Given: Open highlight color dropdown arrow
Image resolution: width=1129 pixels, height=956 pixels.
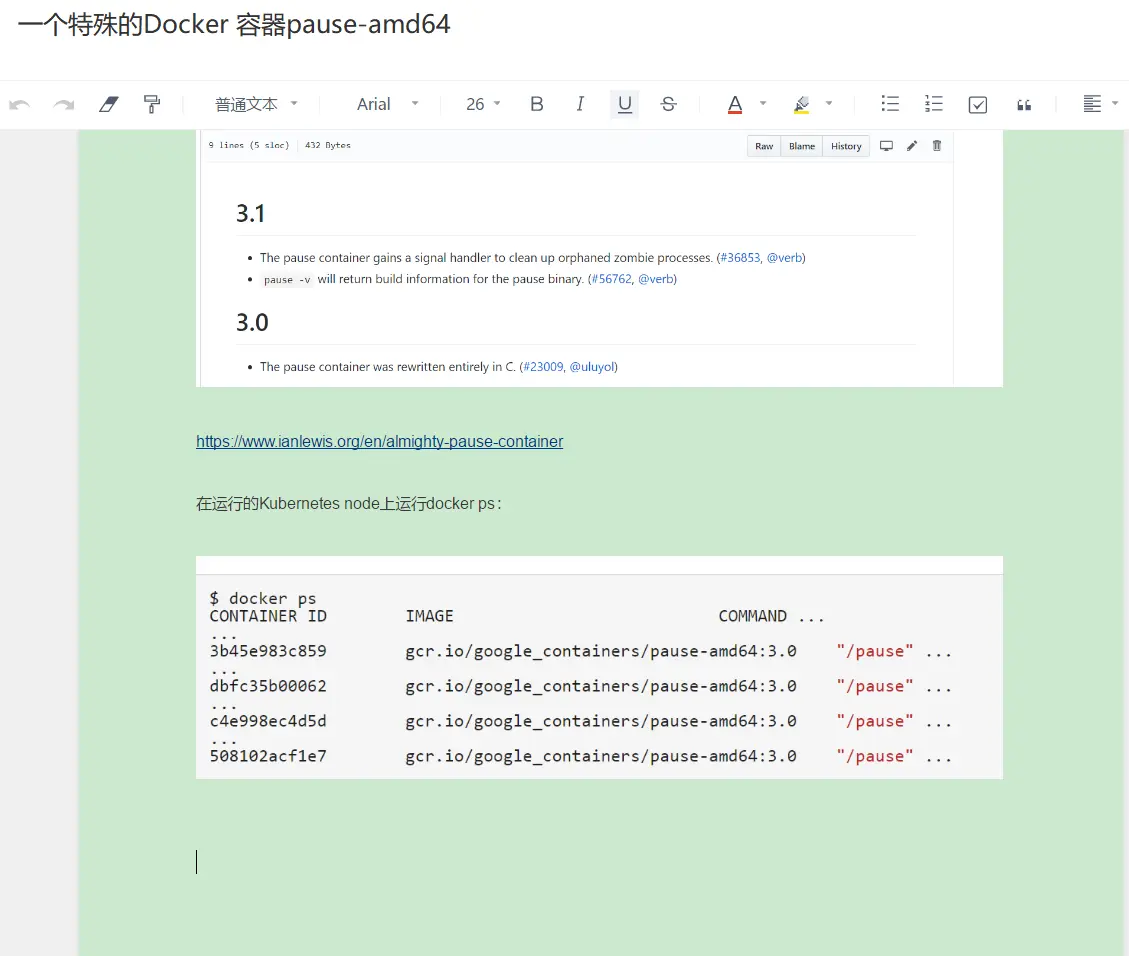Looking at the screenshot, I should [829, 104].
